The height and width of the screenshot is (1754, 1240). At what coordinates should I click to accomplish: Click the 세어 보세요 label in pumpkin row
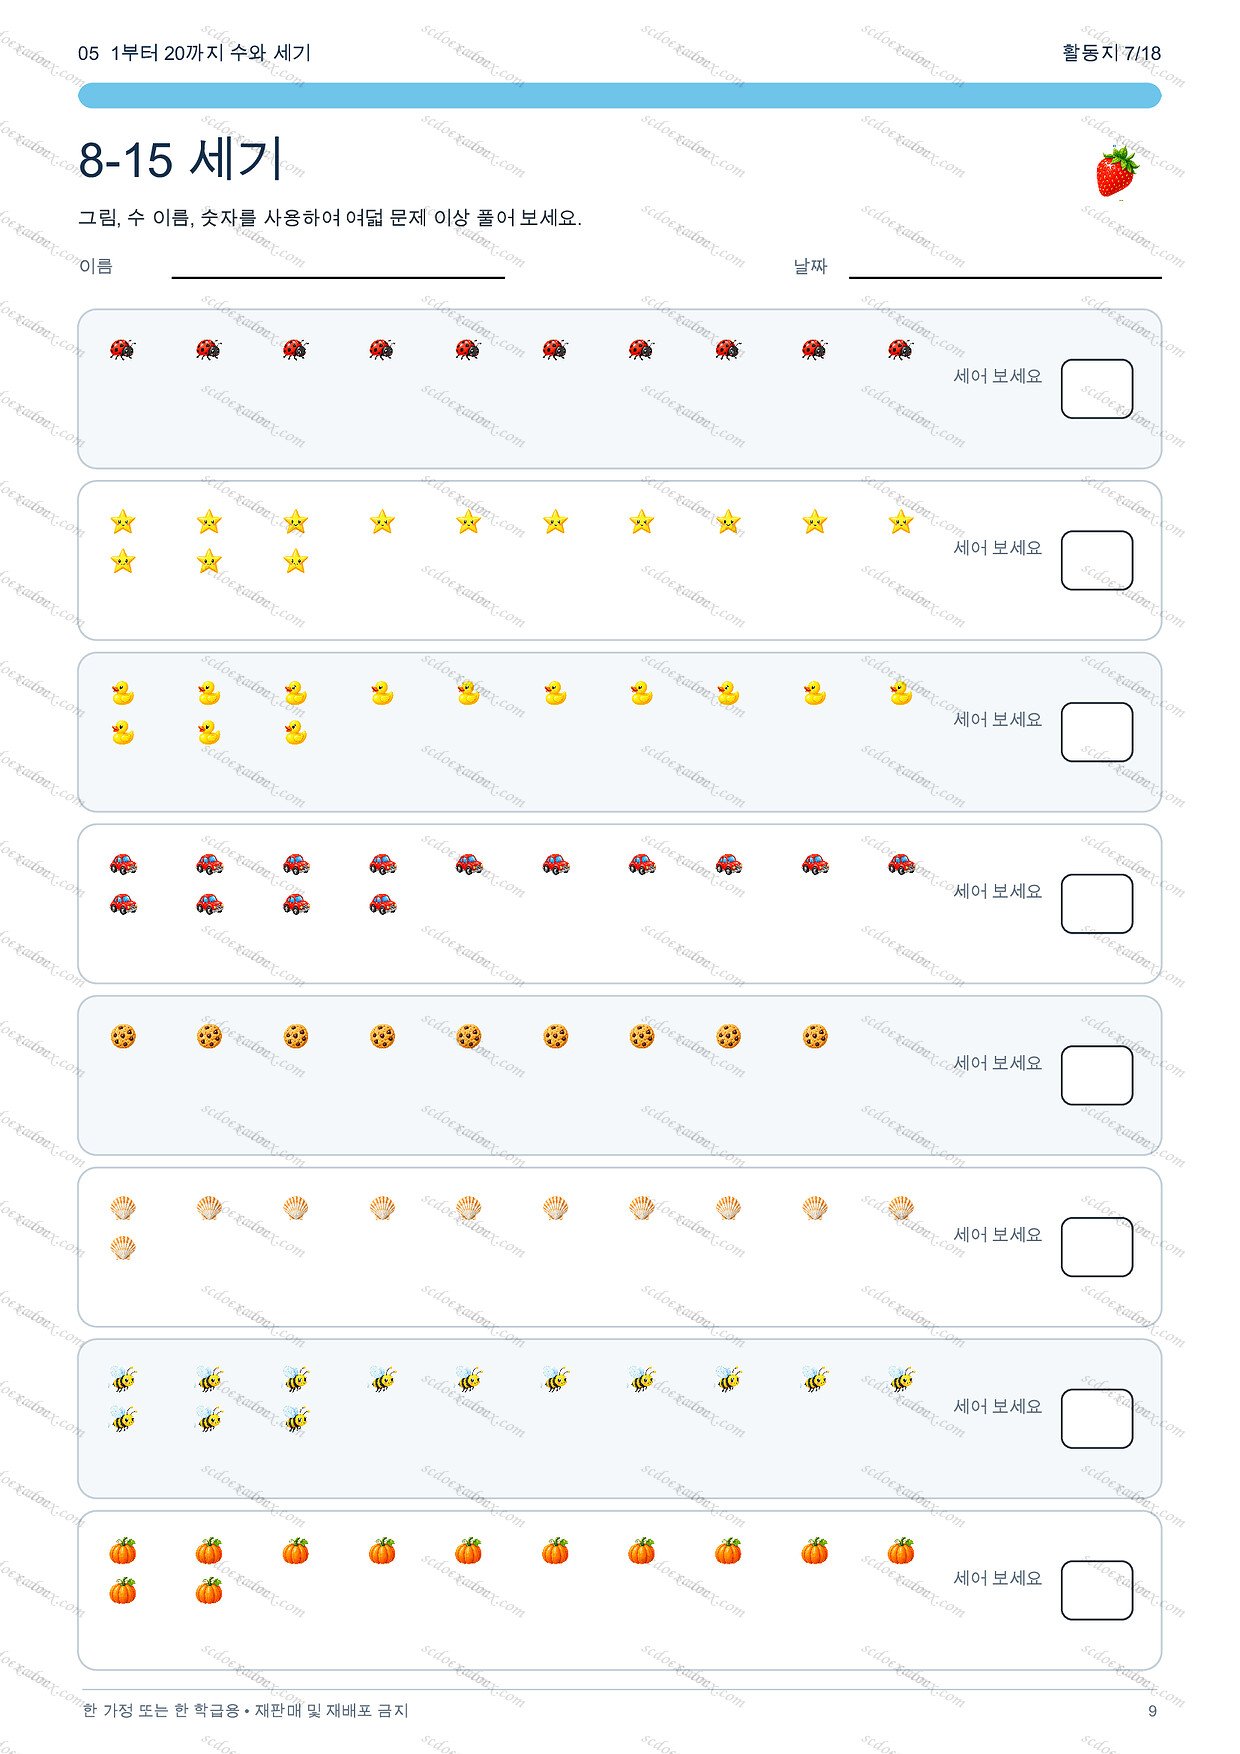click(997, 1578)
